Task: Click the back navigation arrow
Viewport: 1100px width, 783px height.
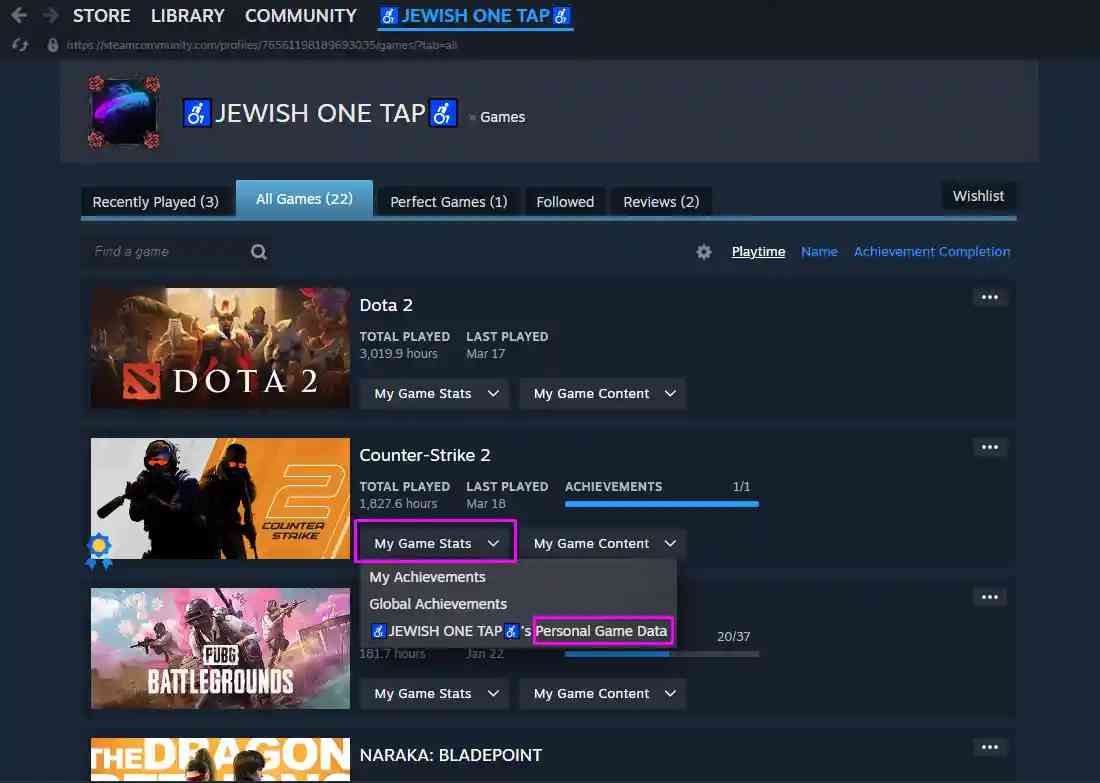Action: pos(19,16)
